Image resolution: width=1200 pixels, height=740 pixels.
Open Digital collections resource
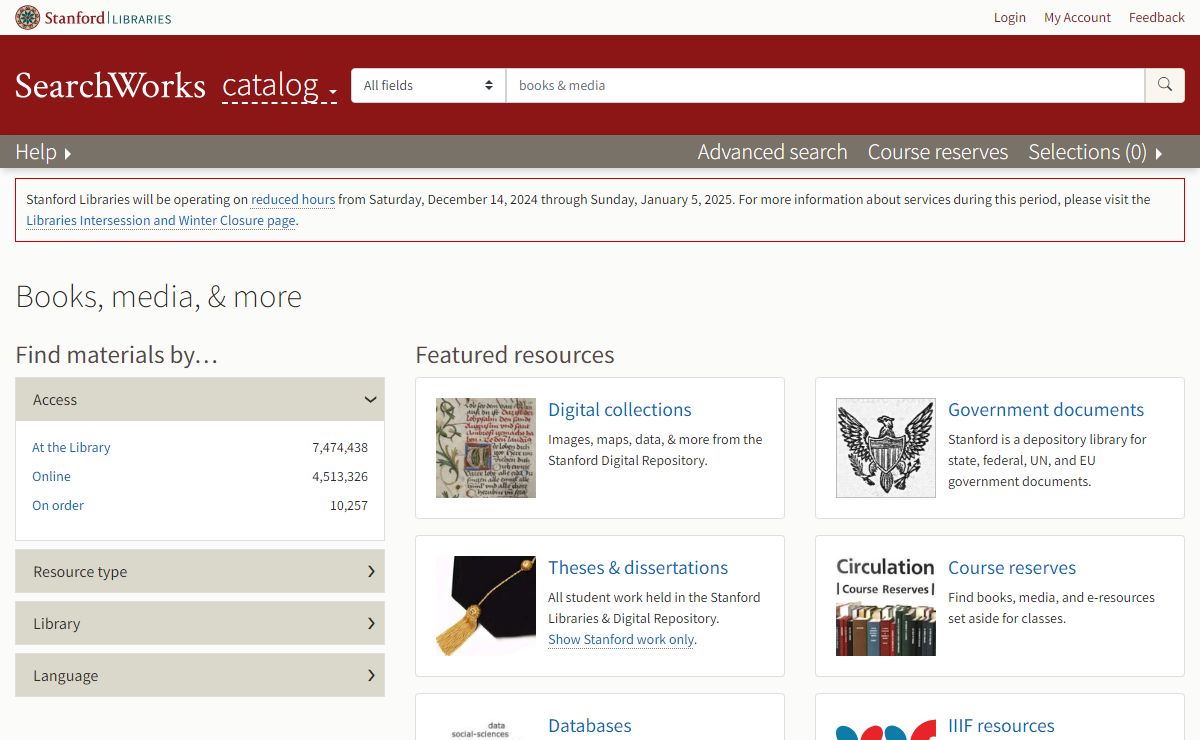(620, 409)
